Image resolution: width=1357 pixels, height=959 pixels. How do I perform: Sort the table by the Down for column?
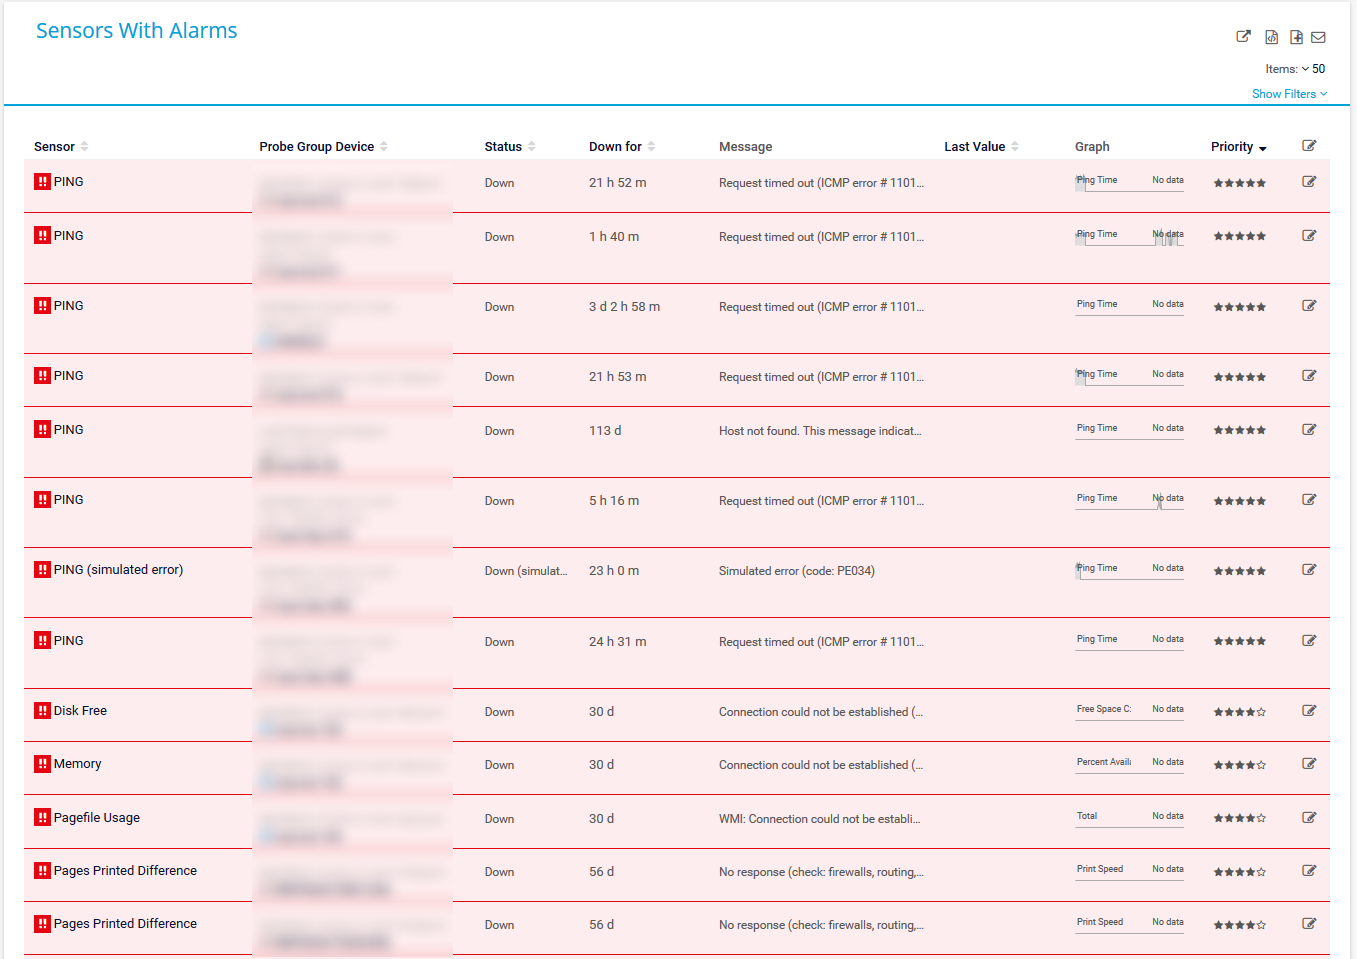point(651,146)
